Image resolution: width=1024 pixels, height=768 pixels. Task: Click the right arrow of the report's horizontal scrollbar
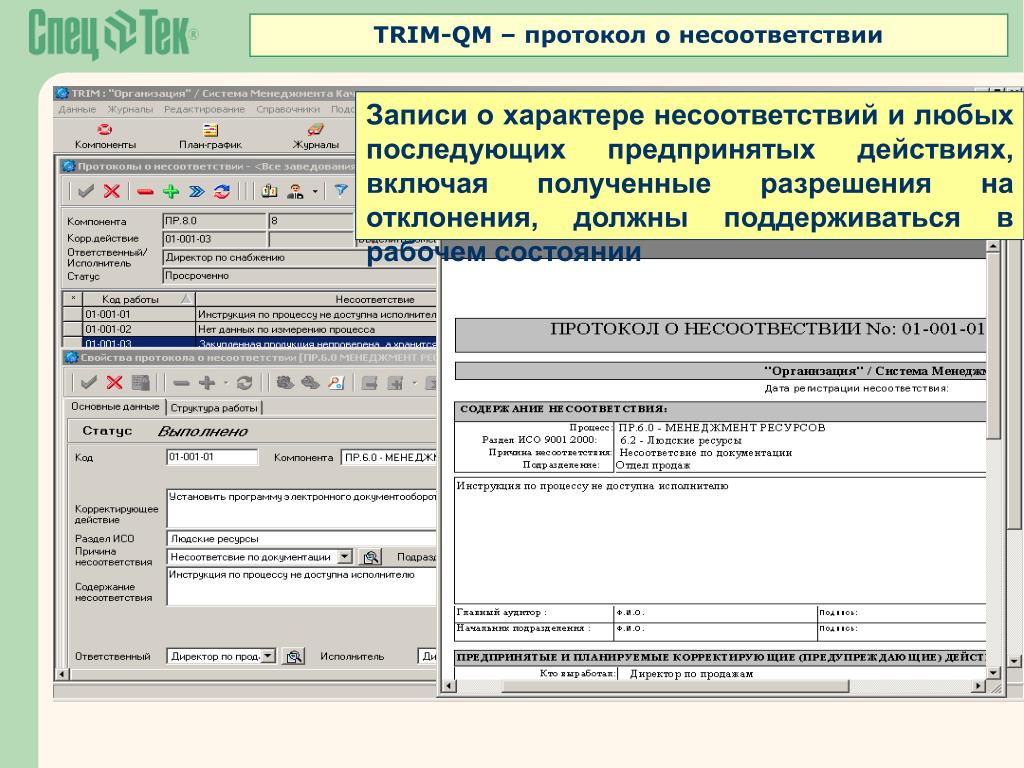(978, 686)
